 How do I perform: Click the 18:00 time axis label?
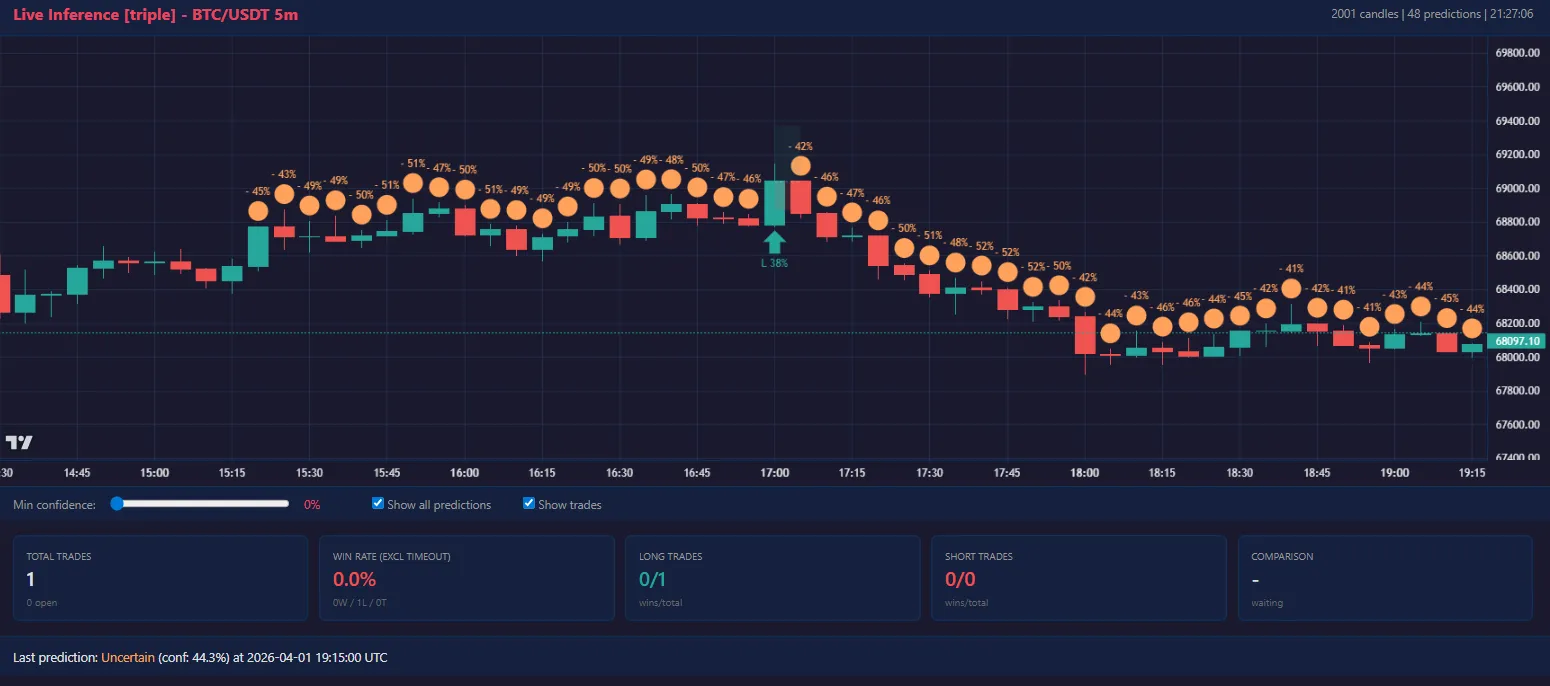[x=1085, y=472]
